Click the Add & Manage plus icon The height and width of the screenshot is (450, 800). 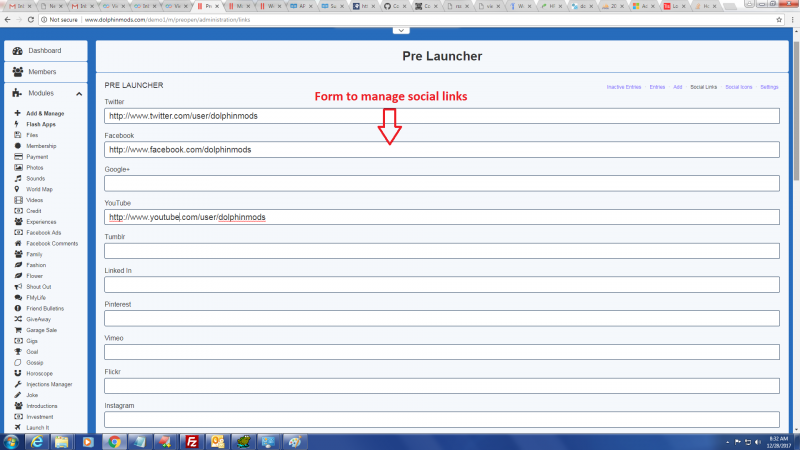(17, 113)
